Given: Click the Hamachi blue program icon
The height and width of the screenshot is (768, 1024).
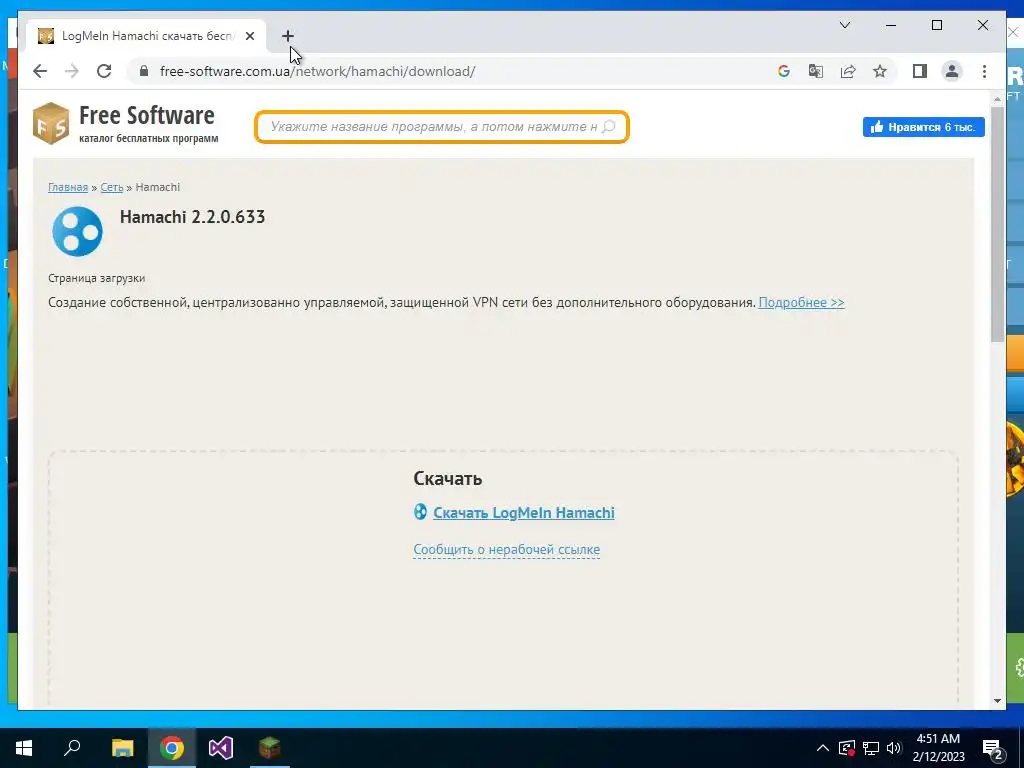Looking at the screenshot, I should (77, 231).
